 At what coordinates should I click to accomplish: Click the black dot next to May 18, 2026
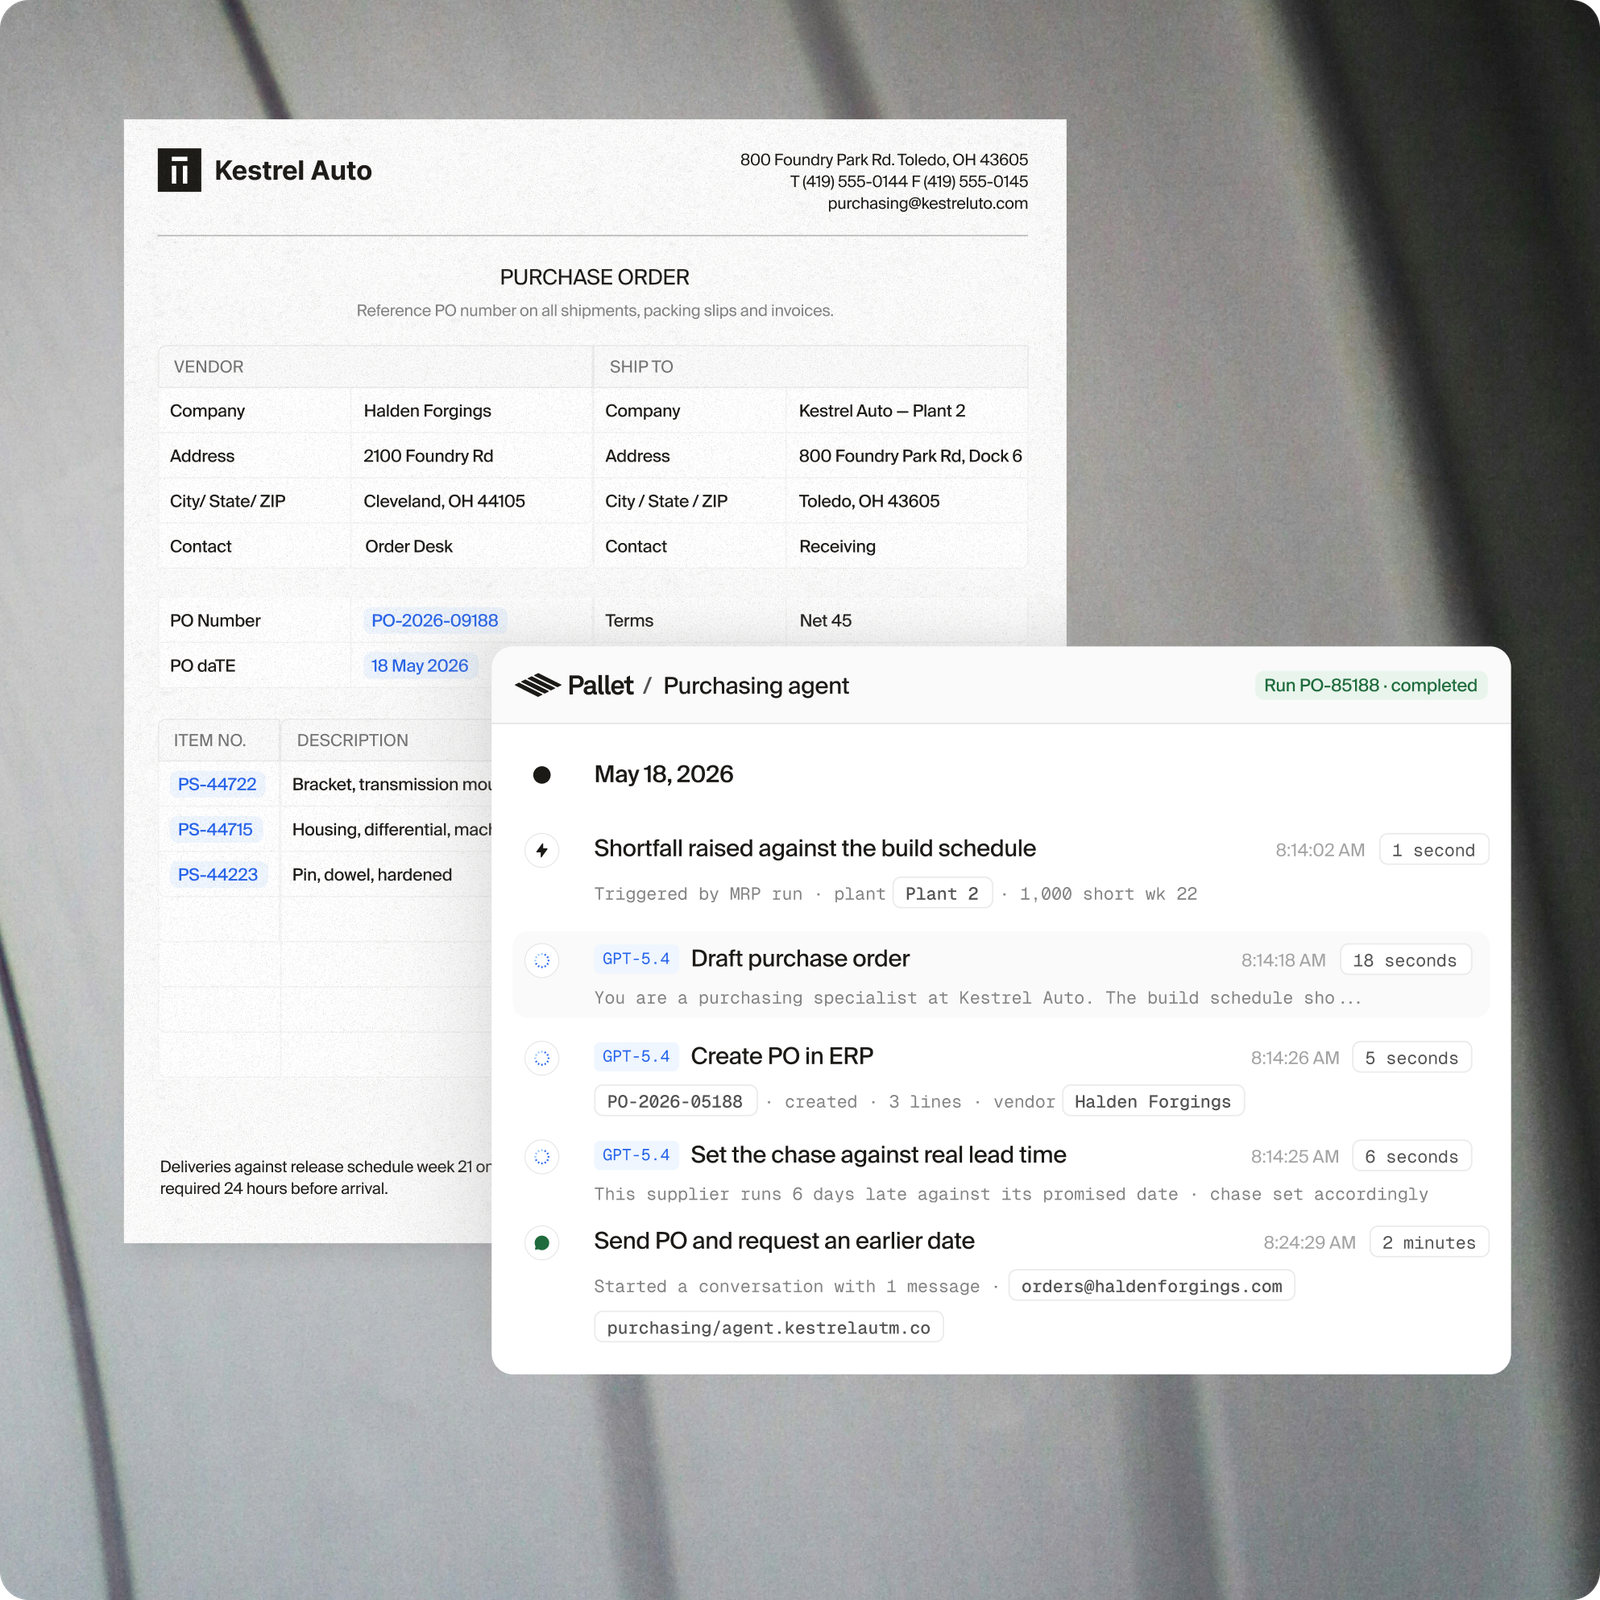click(x=542, y=775)
